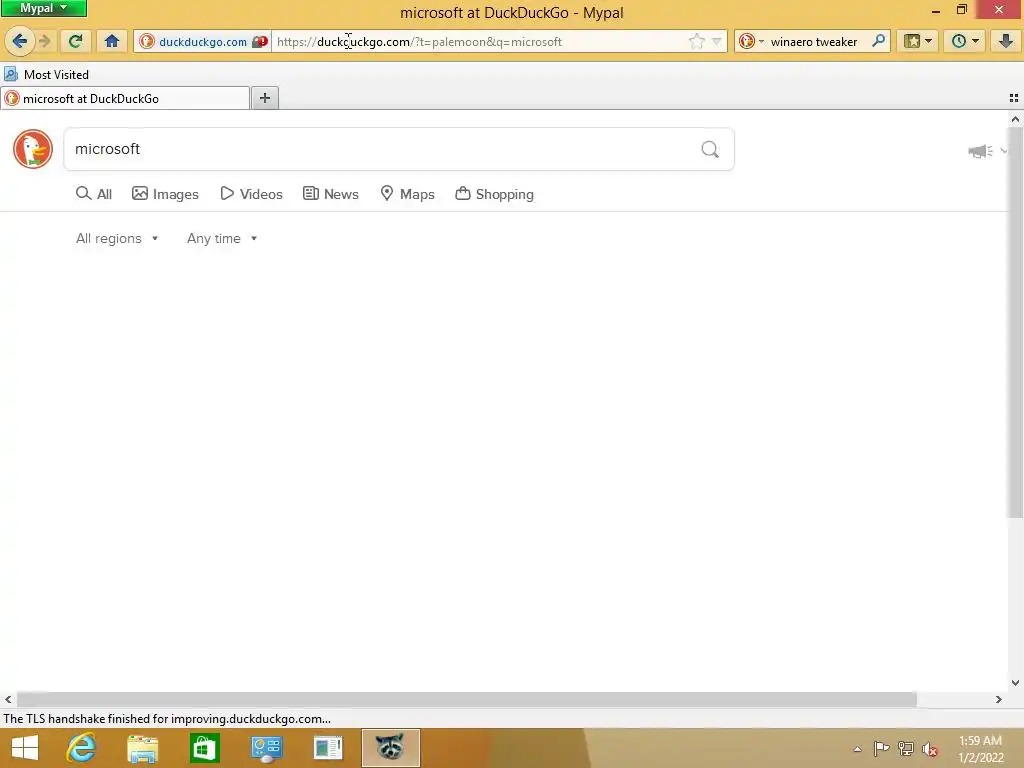Restore down the Mypal window

[x=961, y=9]
